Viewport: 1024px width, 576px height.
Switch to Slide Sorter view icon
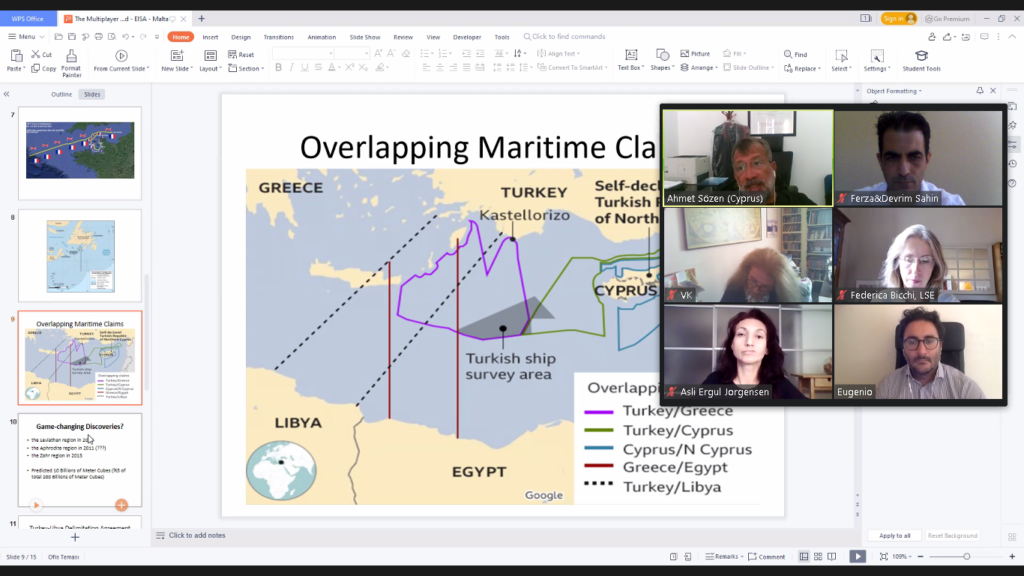[818, 556]
